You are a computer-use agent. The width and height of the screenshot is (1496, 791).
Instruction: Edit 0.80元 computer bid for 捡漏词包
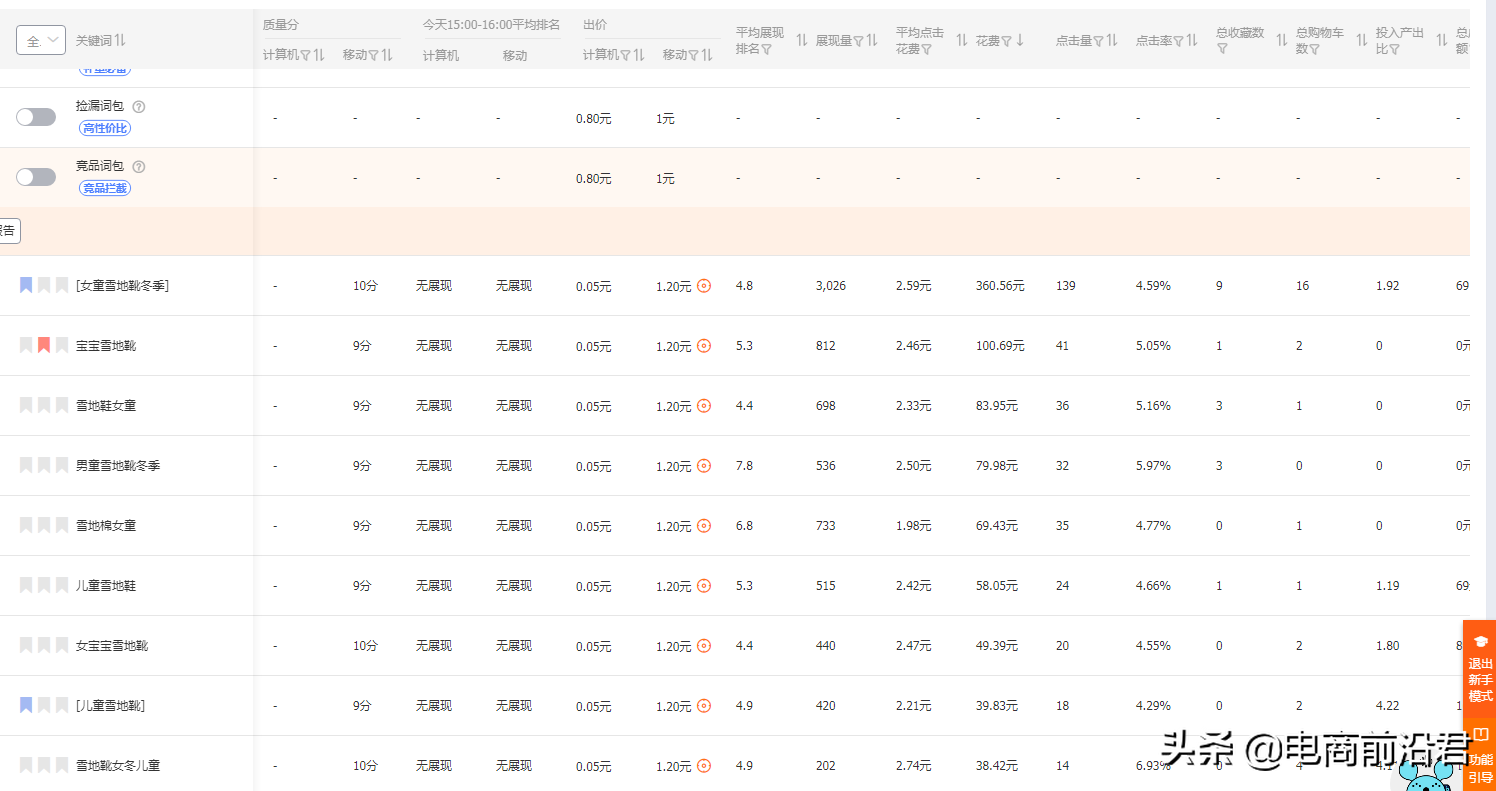point(593,118)
